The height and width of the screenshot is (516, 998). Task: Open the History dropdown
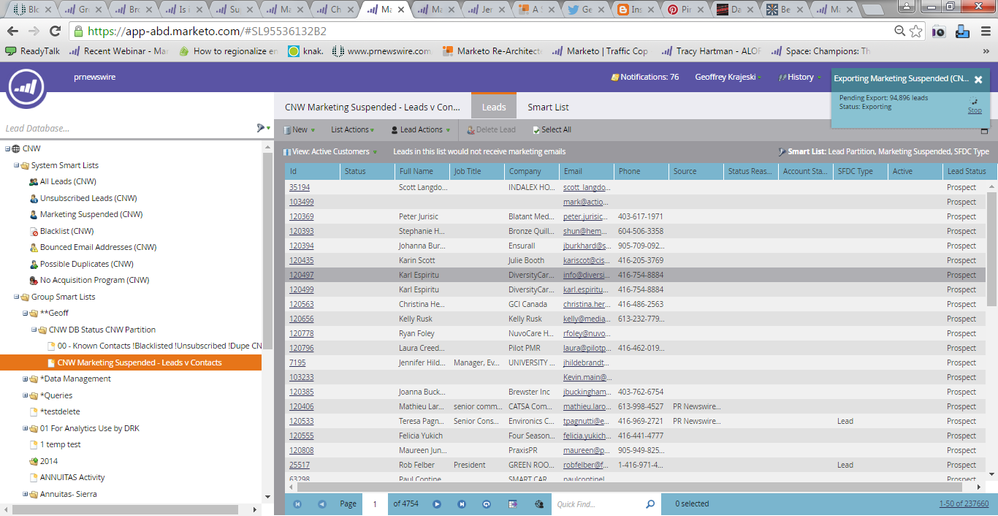pyautogui.click(x=800, y=77)
